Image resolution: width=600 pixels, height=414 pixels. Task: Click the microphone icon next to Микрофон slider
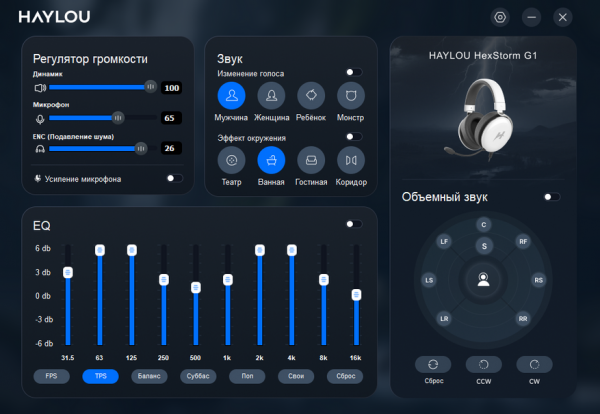[40, 119]
